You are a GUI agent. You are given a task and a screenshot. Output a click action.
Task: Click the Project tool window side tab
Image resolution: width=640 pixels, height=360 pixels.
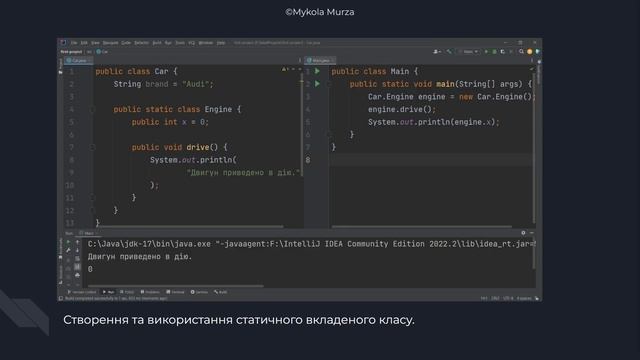[x=60, y=66]
